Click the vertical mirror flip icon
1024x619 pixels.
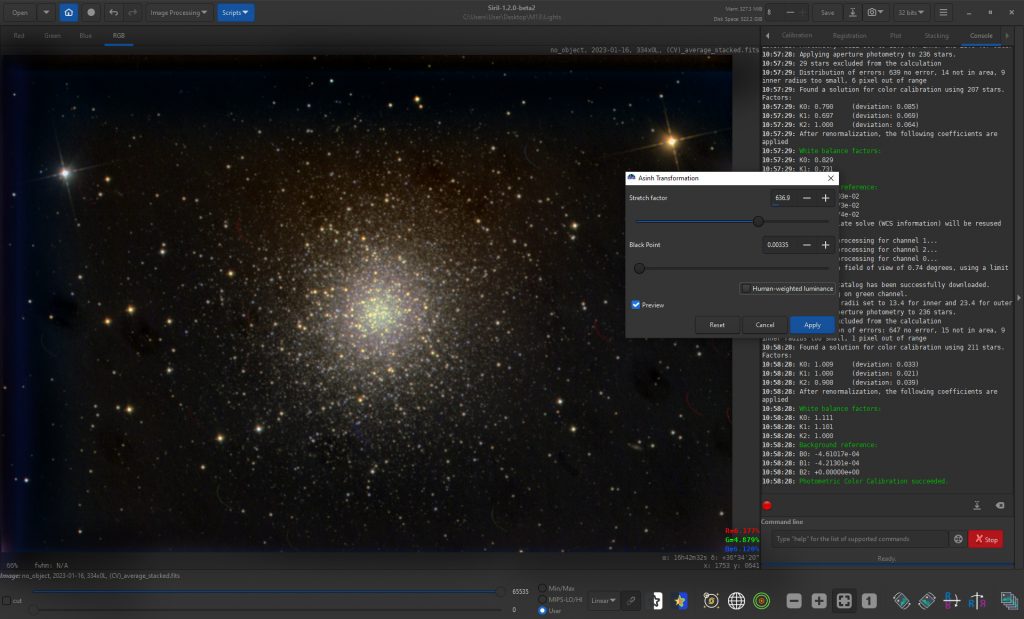pyautogui.click(x=977, y=601)
